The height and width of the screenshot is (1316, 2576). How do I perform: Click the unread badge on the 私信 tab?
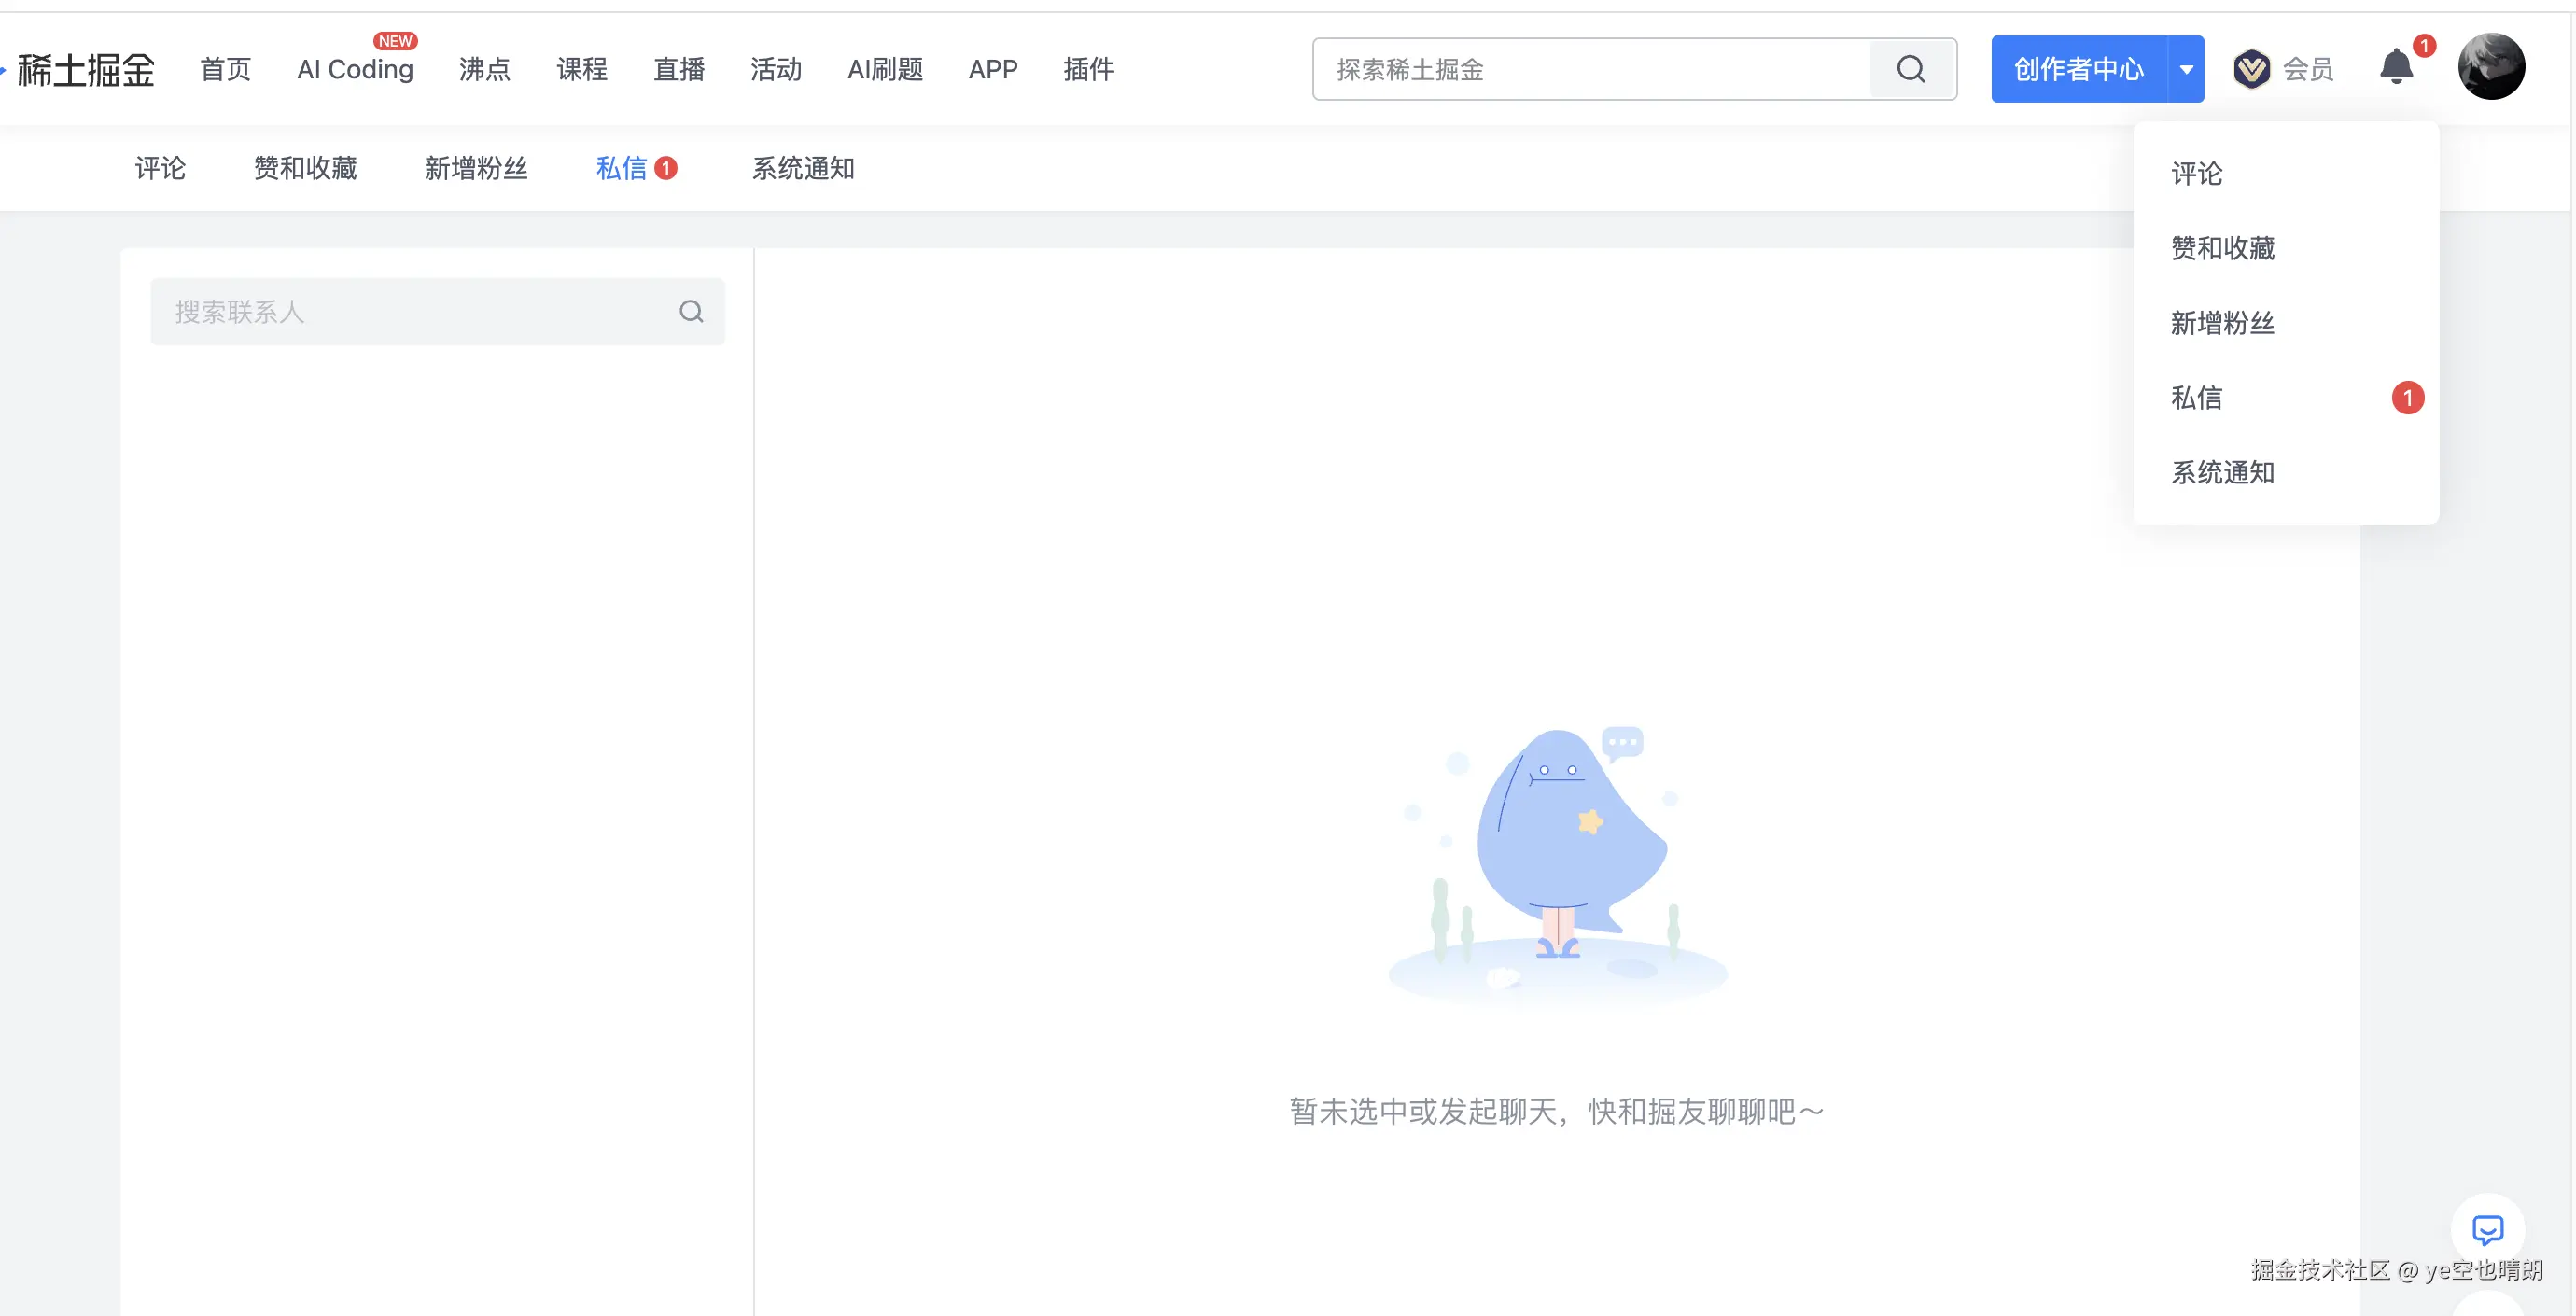click(x=666, y=167)
